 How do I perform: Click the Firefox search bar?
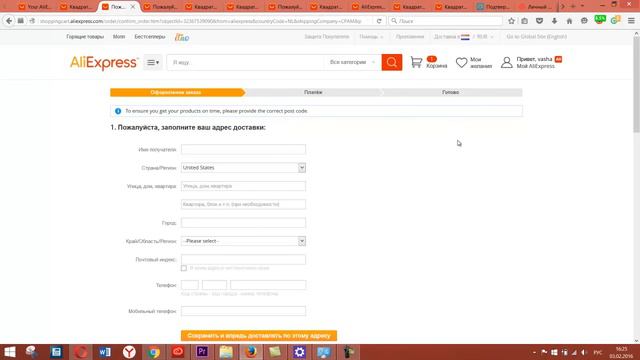(446, 21)
